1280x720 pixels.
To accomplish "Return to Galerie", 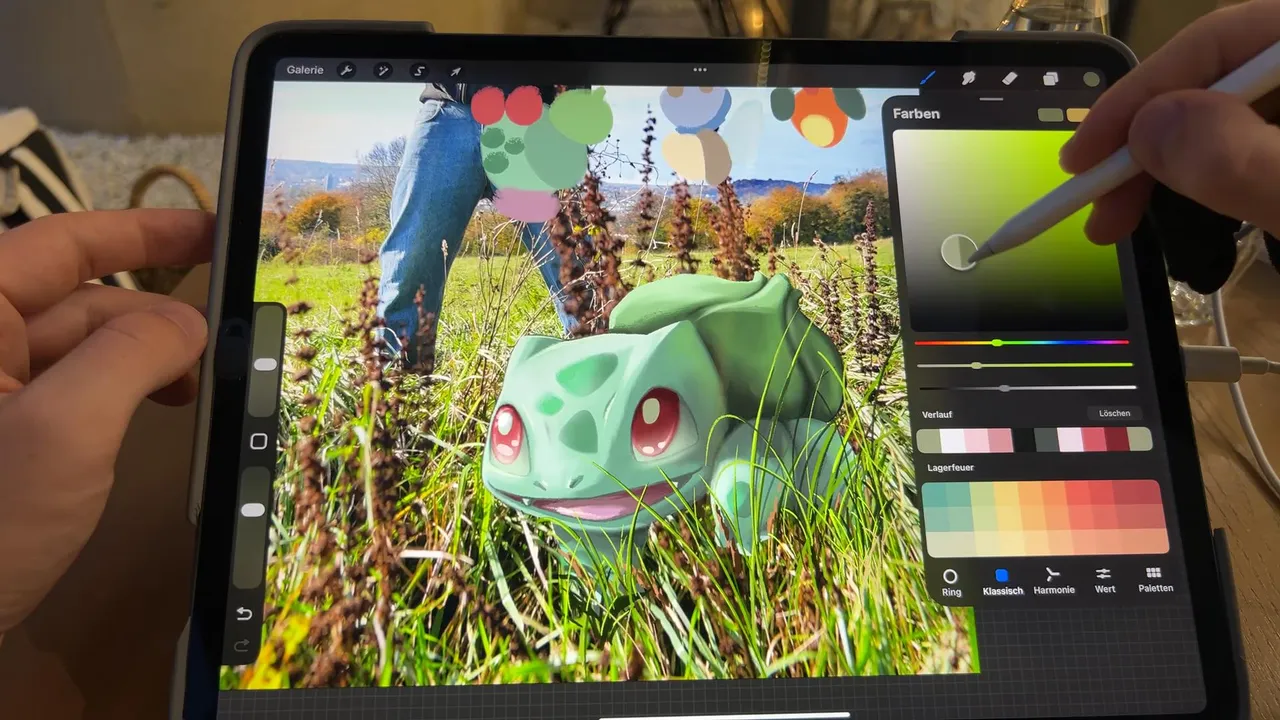I will 305,70.
